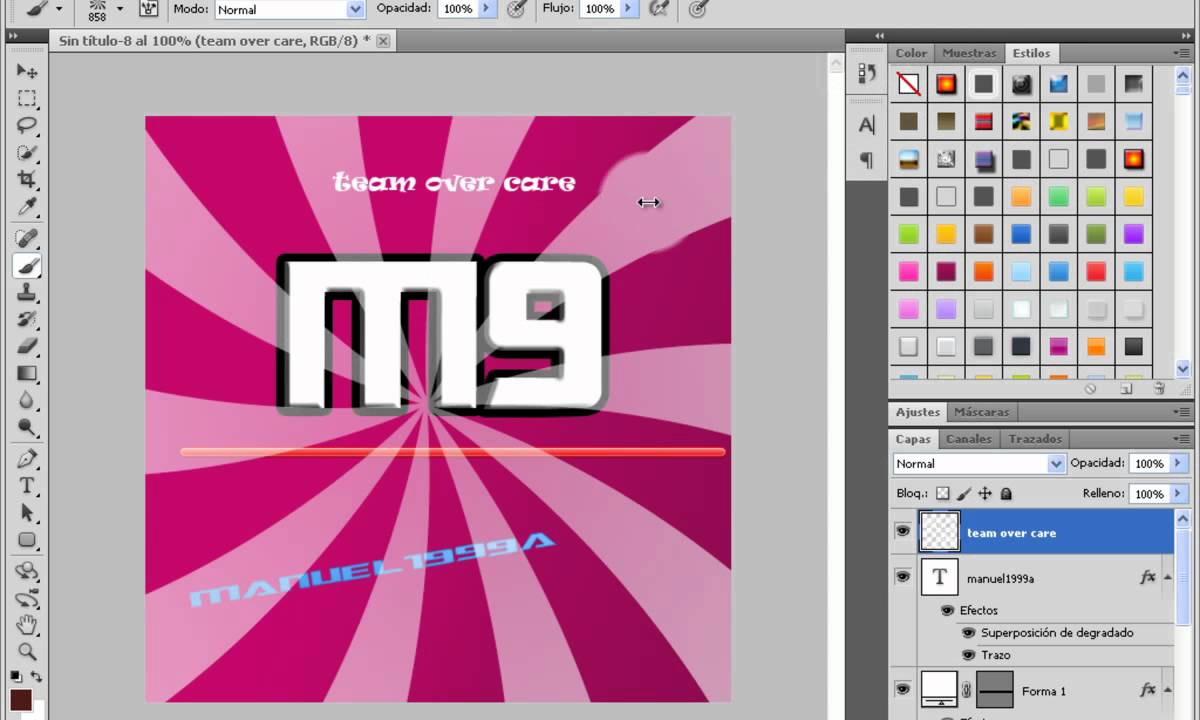Switch to the Trazados tab
Image resolution: width=1200 pixels, height=720 pixels.
(x=1035, y=439)
